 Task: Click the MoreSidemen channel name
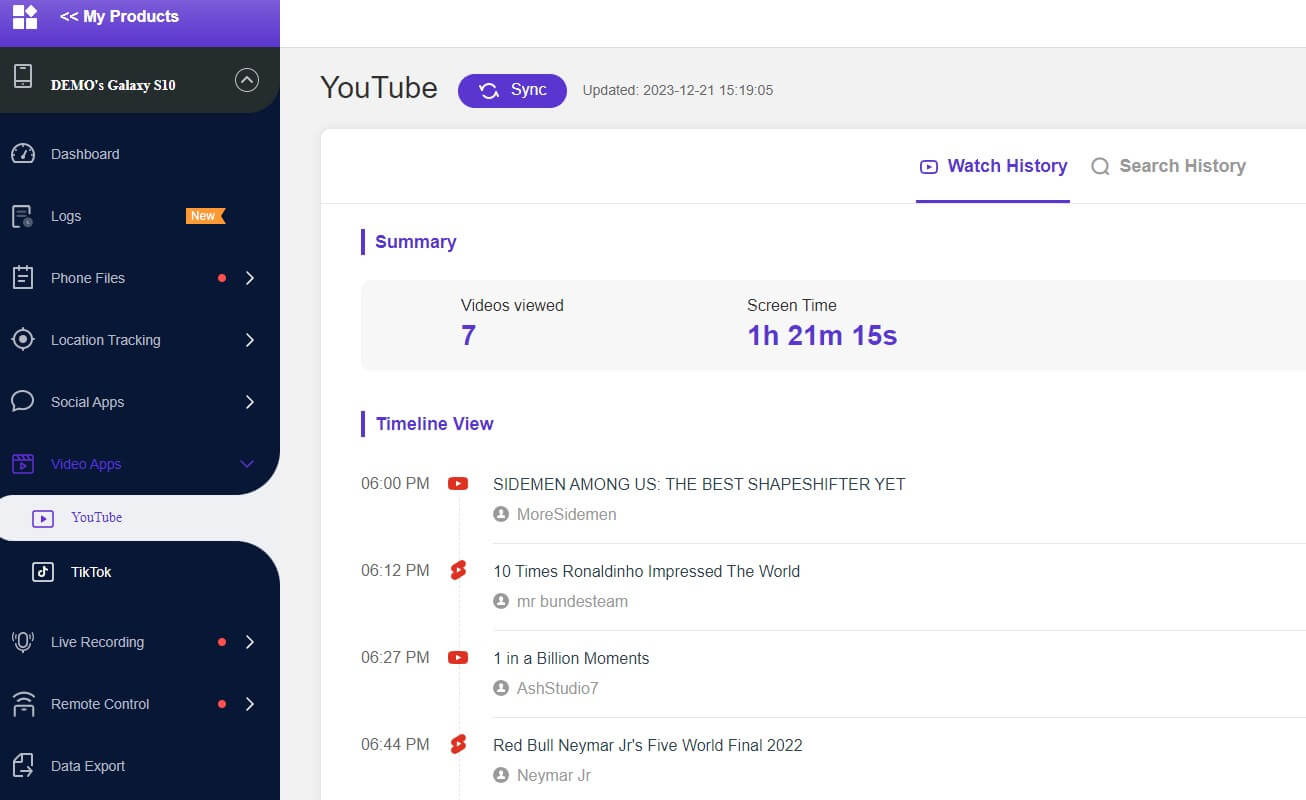566,514
